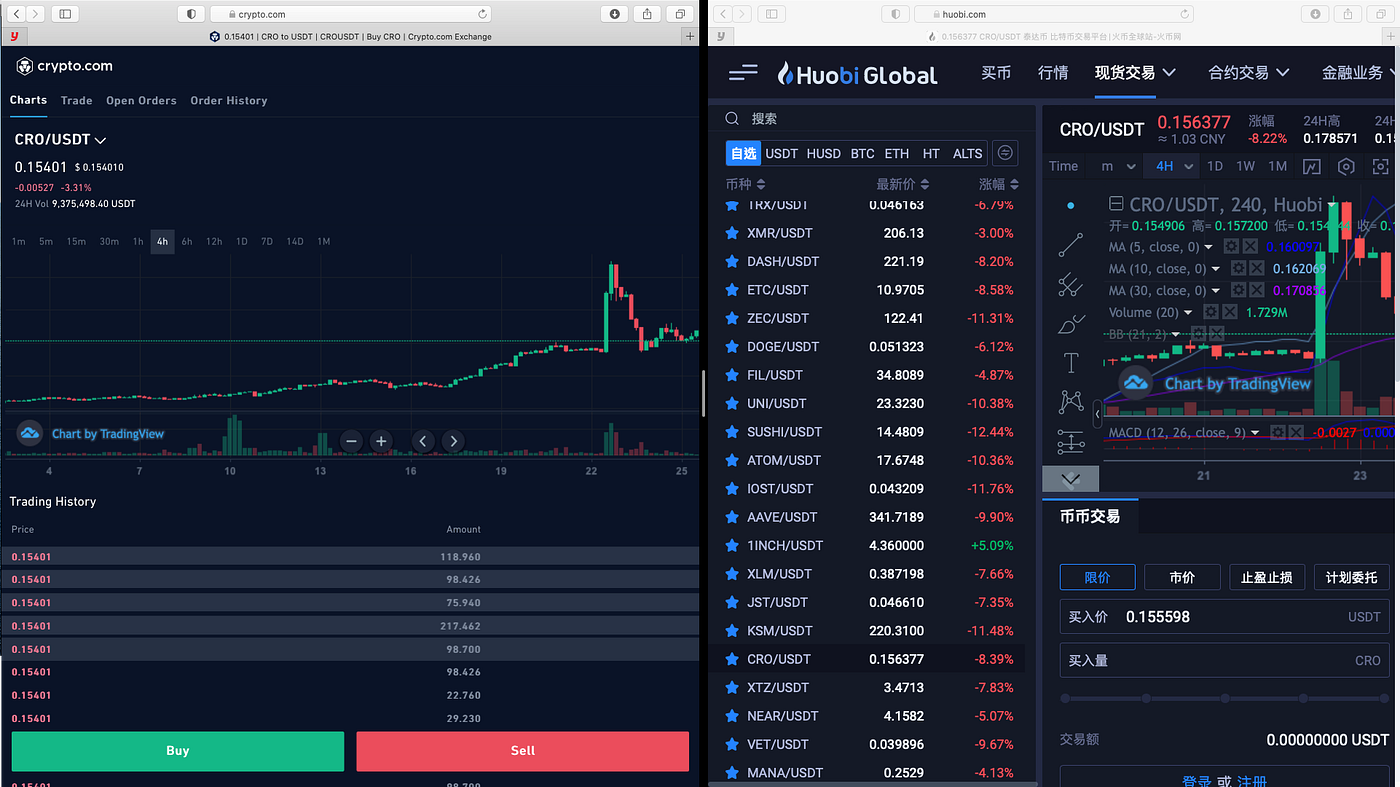Select the 市价 order type tab

[x=1182, y=577]
